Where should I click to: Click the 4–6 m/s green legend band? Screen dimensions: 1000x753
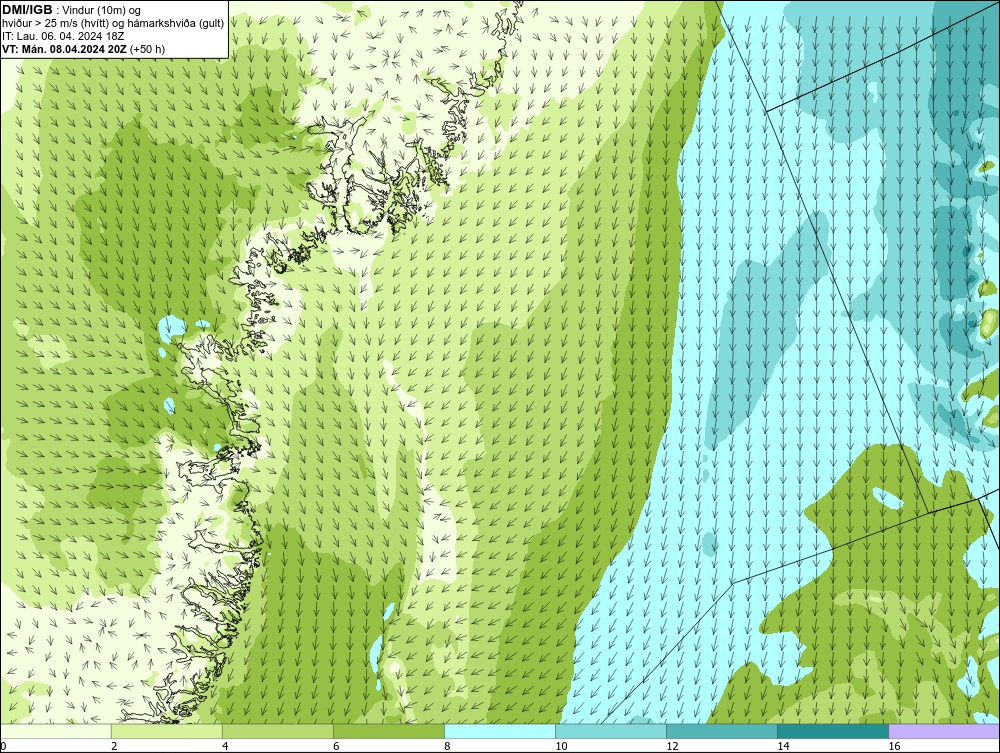click(278, 731)
